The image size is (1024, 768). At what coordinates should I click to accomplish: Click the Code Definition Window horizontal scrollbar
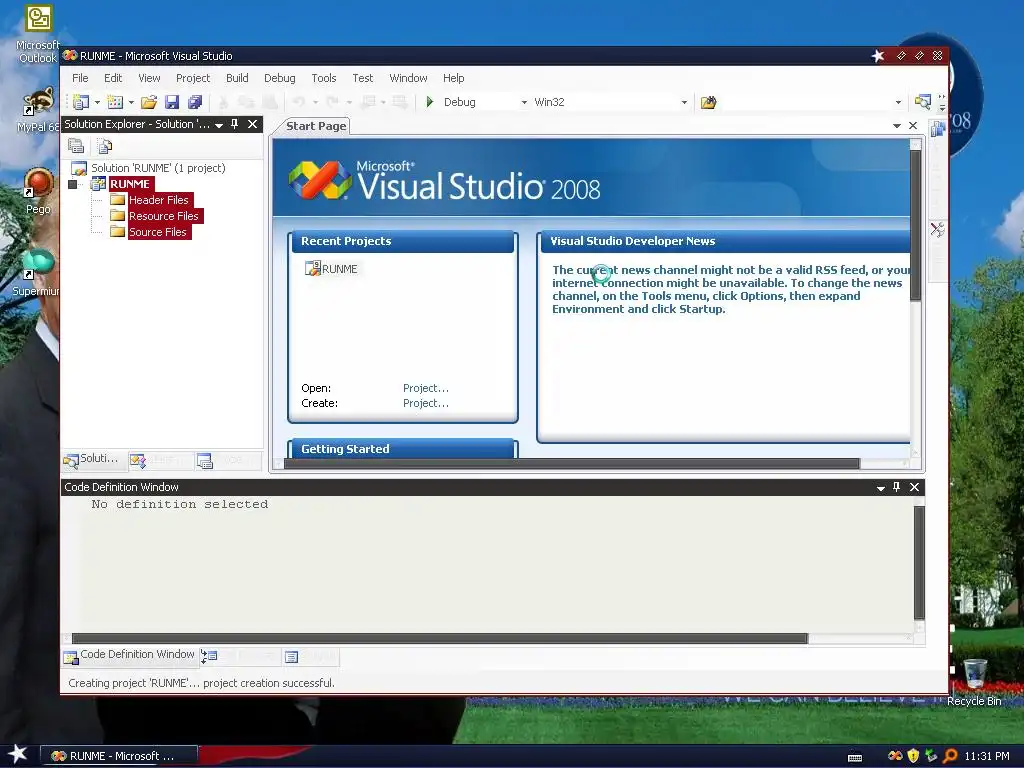[440, 638]
